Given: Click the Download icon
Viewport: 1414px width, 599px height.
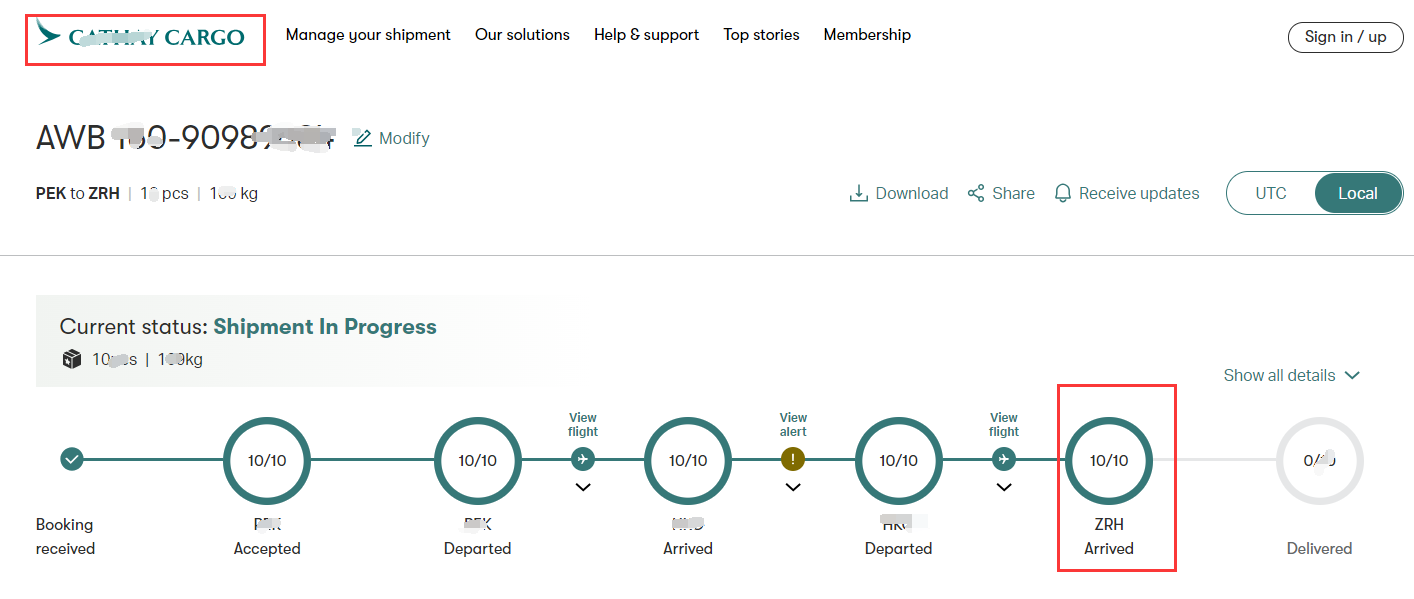Looking at the screenshot, I should [x=858, y=193].
